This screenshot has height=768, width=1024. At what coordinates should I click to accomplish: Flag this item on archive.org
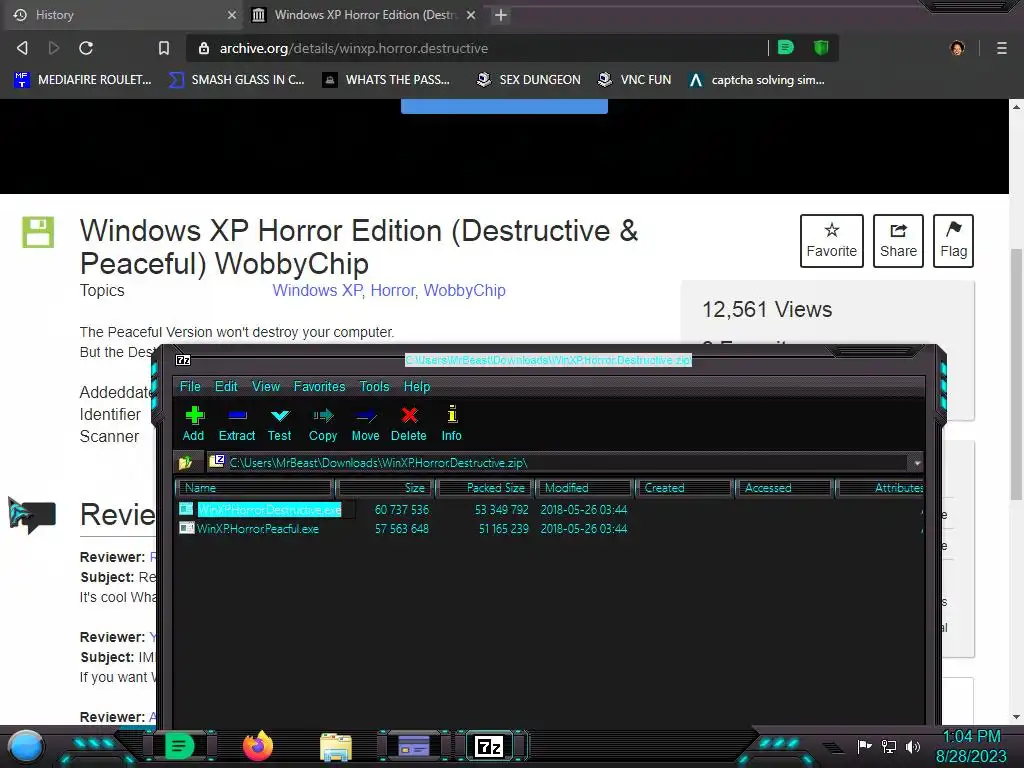click(953, 241)
